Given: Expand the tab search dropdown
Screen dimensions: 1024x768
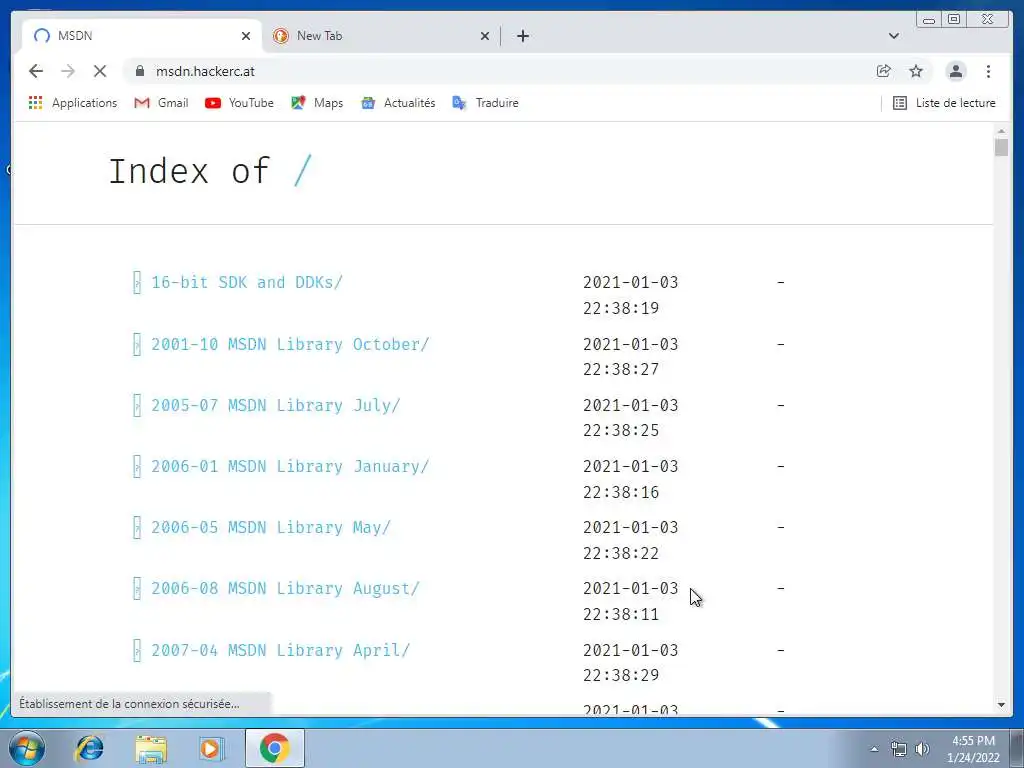Looking at the screenshot, I should click(893, 36).
